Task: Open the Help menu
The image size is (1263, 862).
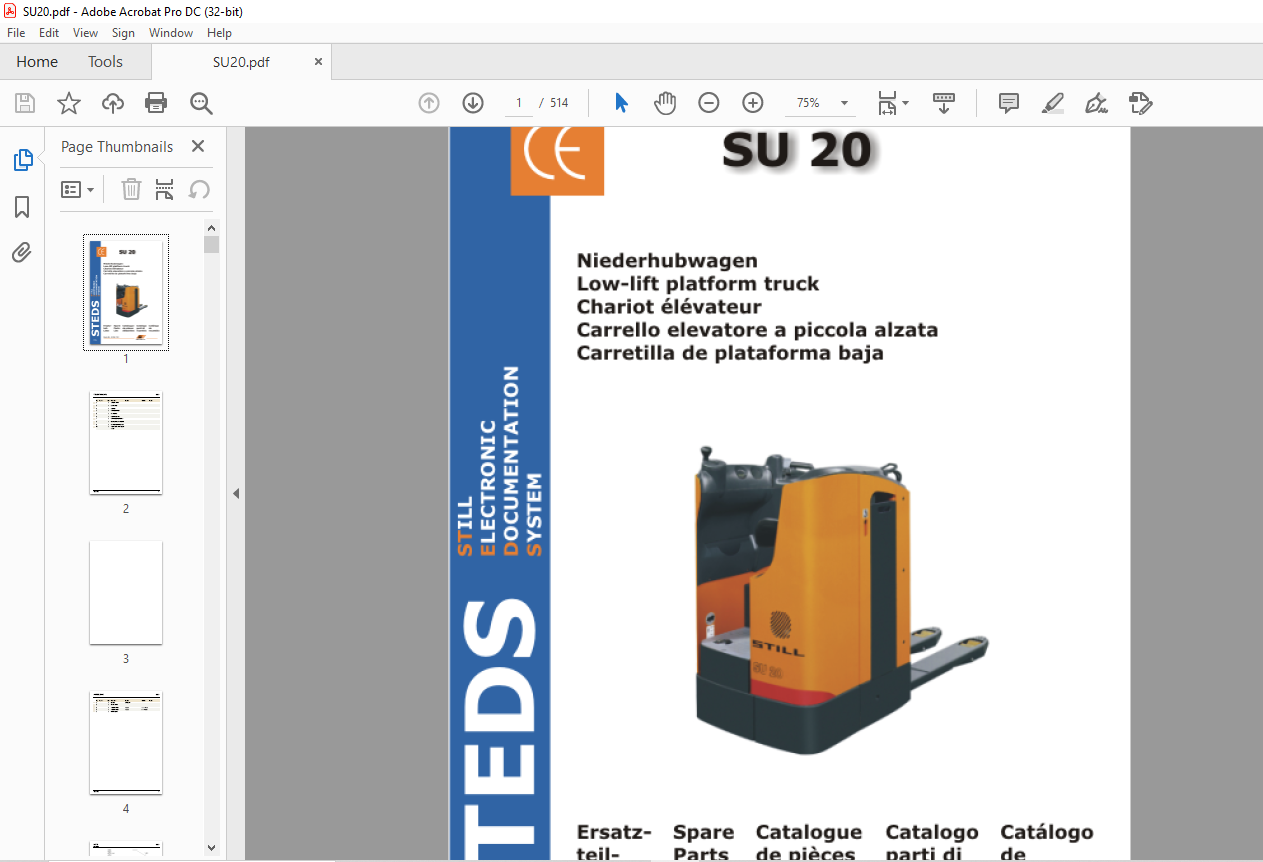Action: [x=219, y=33]
